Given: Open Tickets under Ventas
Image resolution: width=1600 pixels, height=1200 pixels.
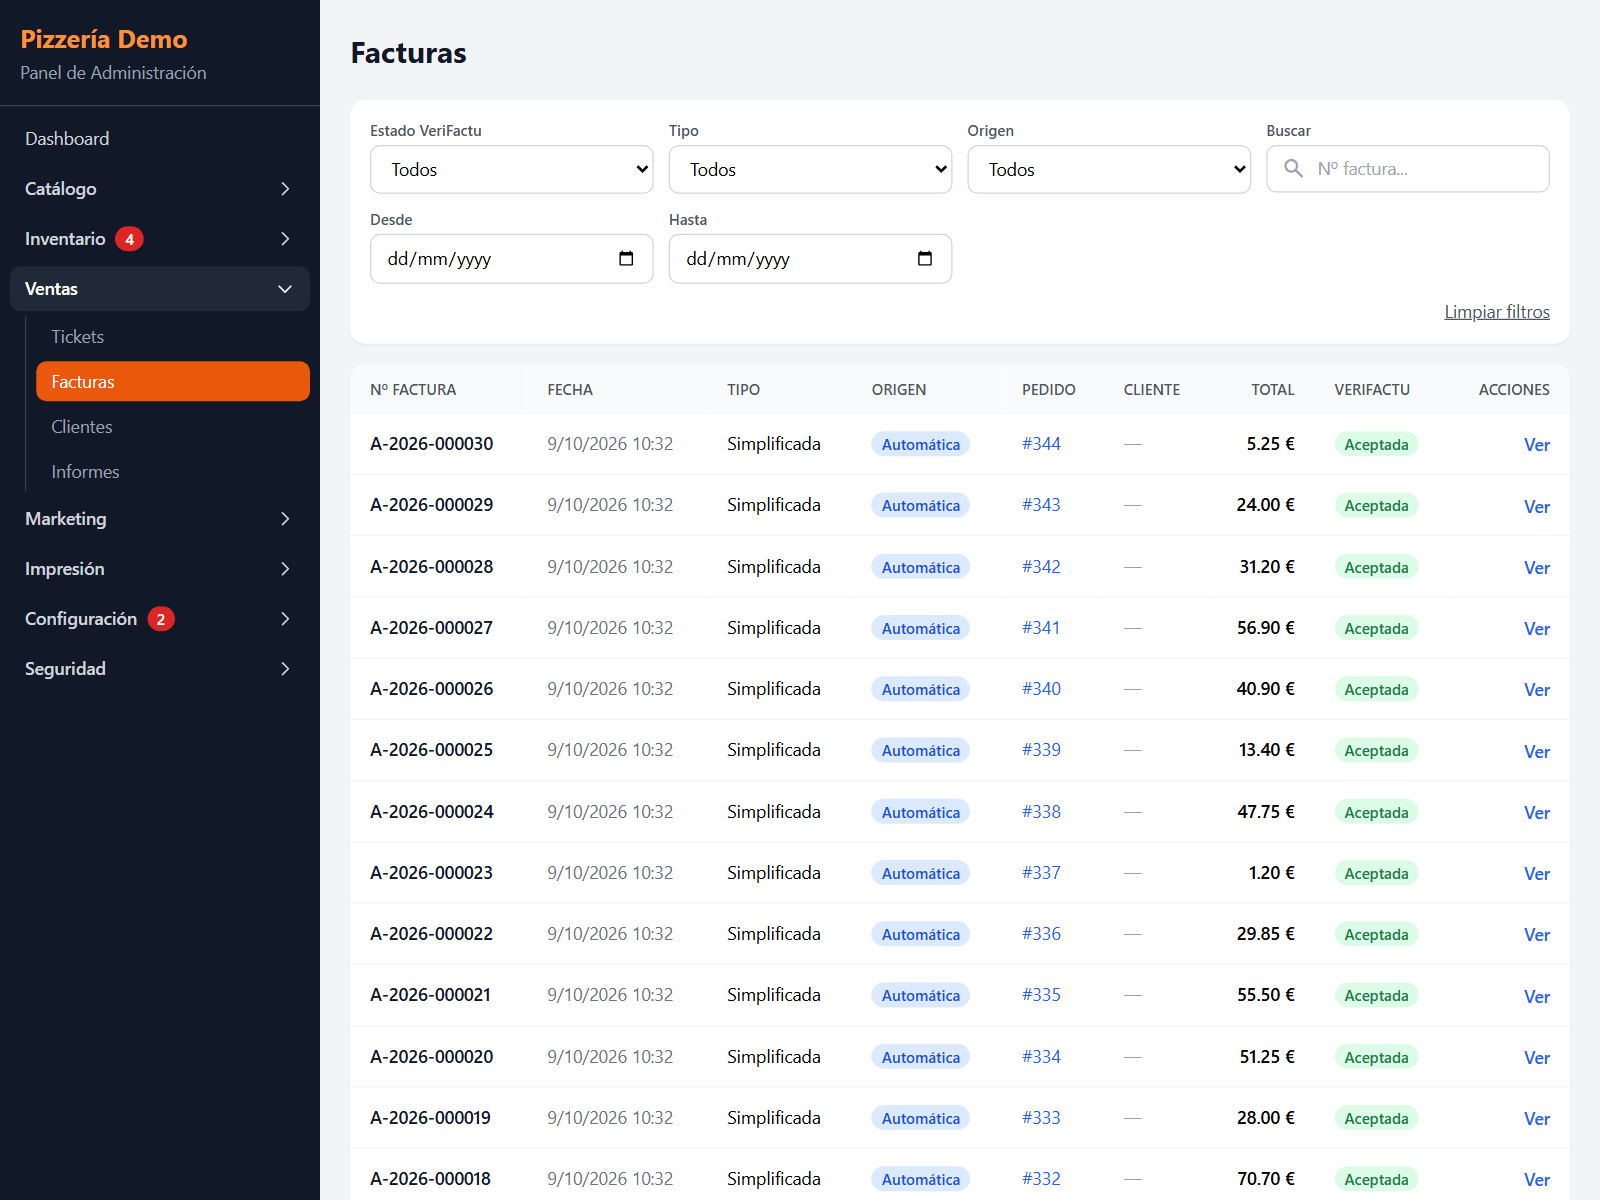Looking at the screenshot, I should [x=173, y=337].
